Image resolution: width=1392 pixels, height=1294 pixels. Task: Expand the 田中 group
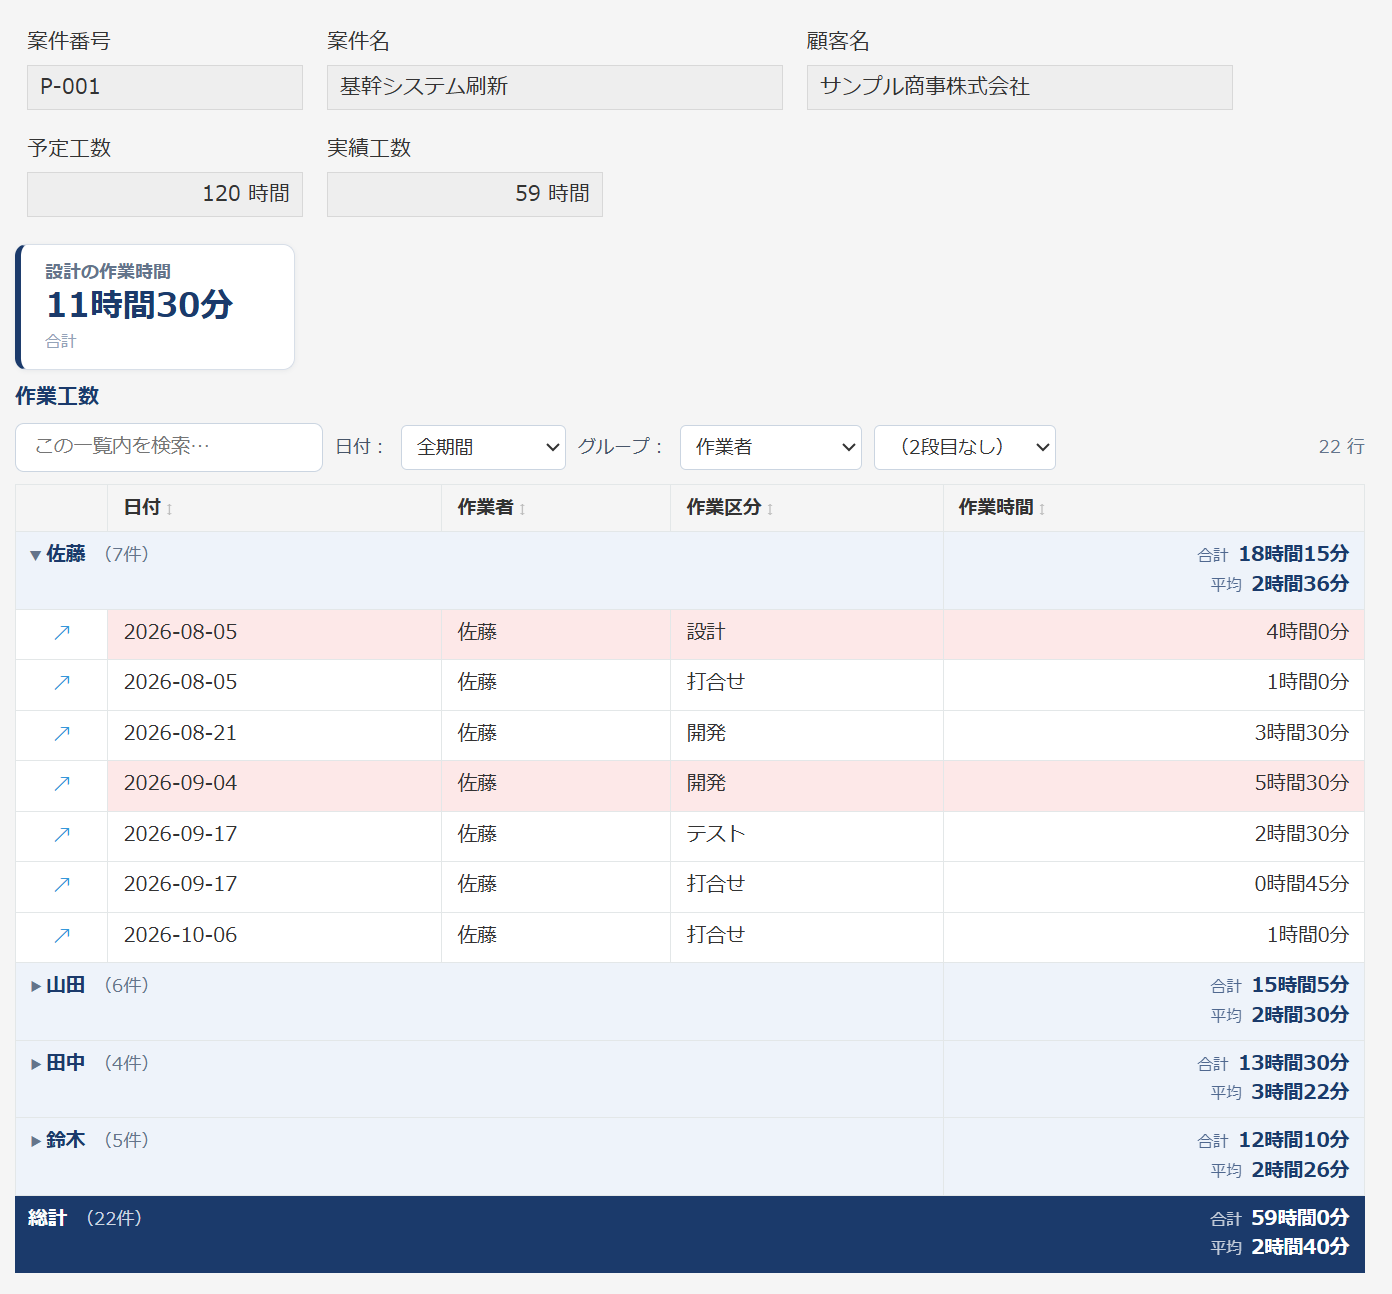click(36, 1064)
